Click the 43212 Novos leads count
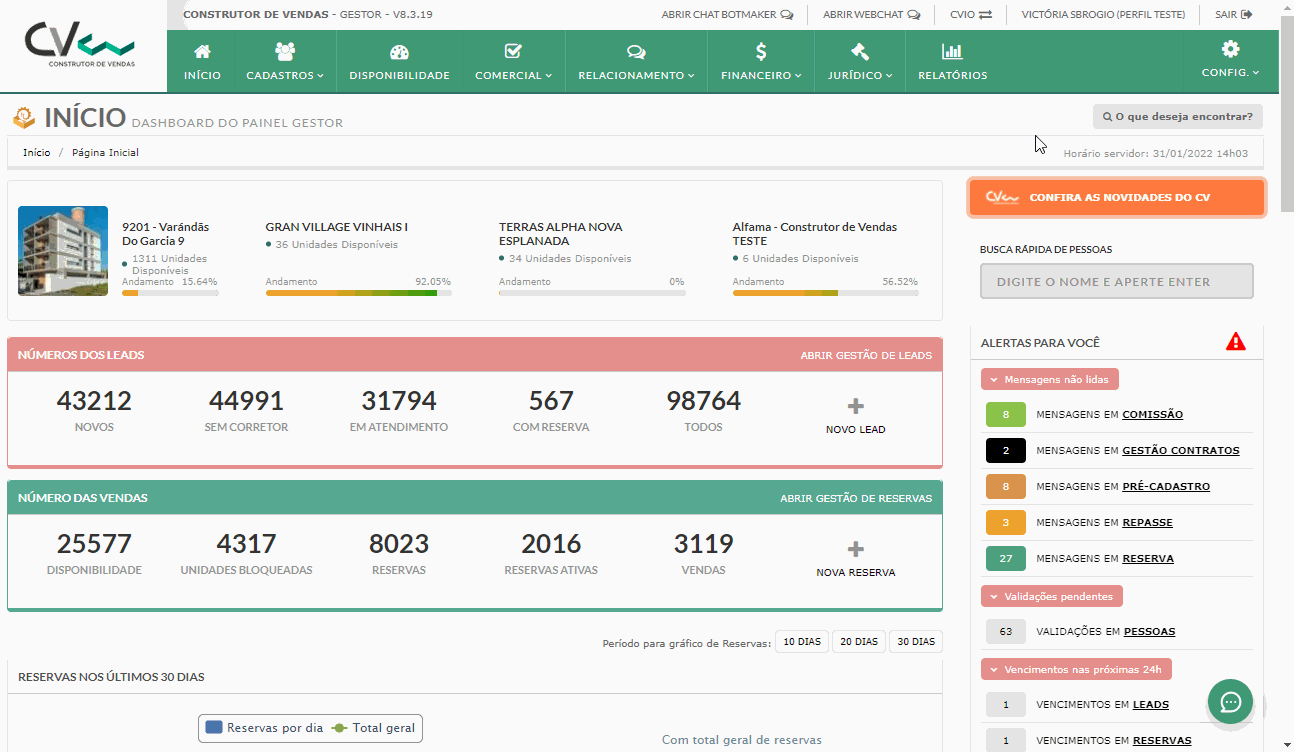 click(94, 401)
